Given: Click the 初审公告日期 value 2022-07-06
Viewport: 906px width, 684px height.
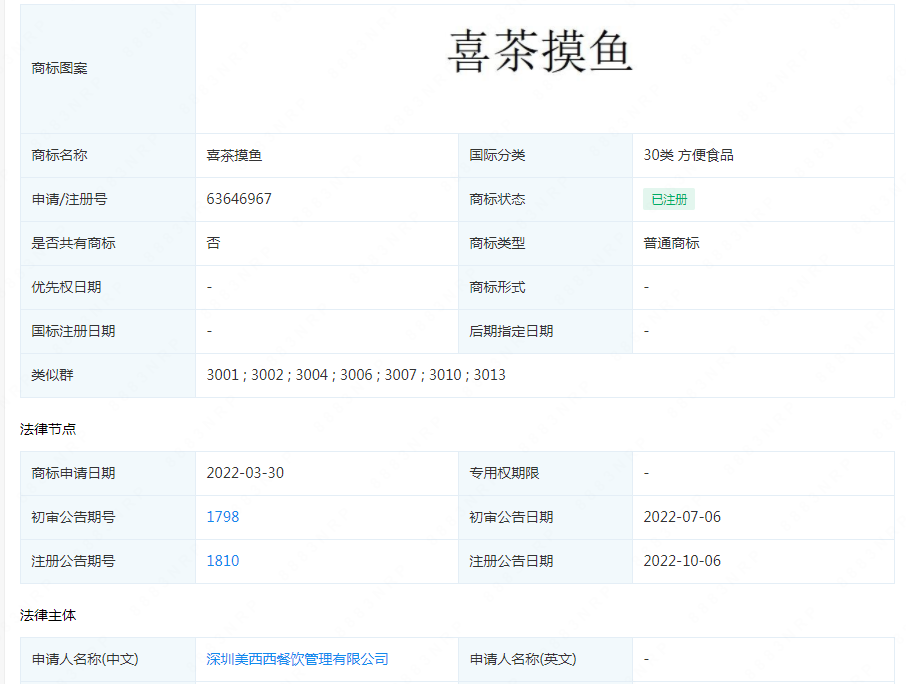Looking at the screenshot, I should pyautogui.click(x=685, y=517).
